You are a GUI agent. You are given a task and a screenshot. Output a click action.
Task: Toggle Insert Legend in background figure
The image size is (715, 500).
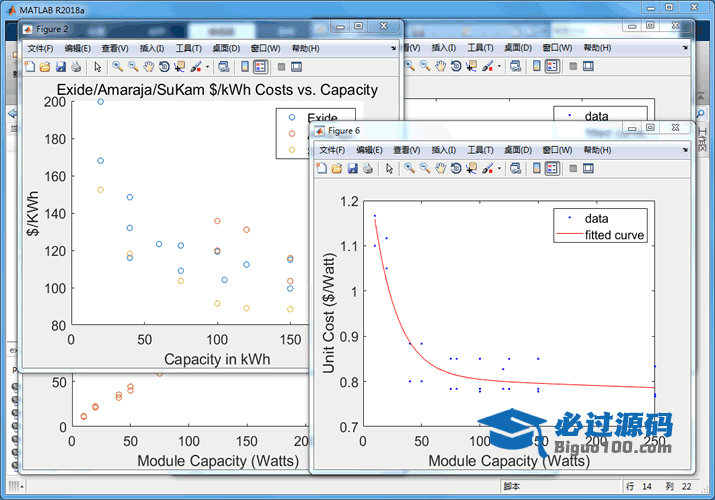tap(552, 66)
